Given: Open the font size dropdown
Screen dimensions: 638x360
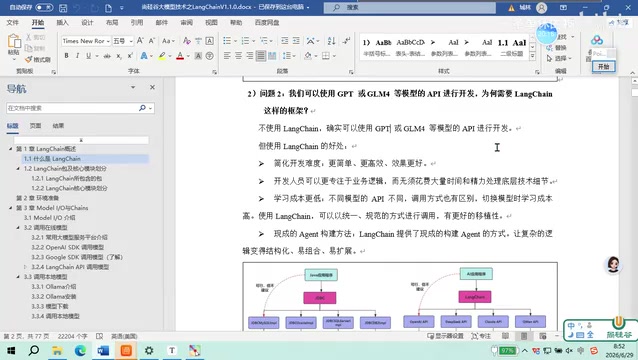Looking at the screenshot, I should coord(131,41).
